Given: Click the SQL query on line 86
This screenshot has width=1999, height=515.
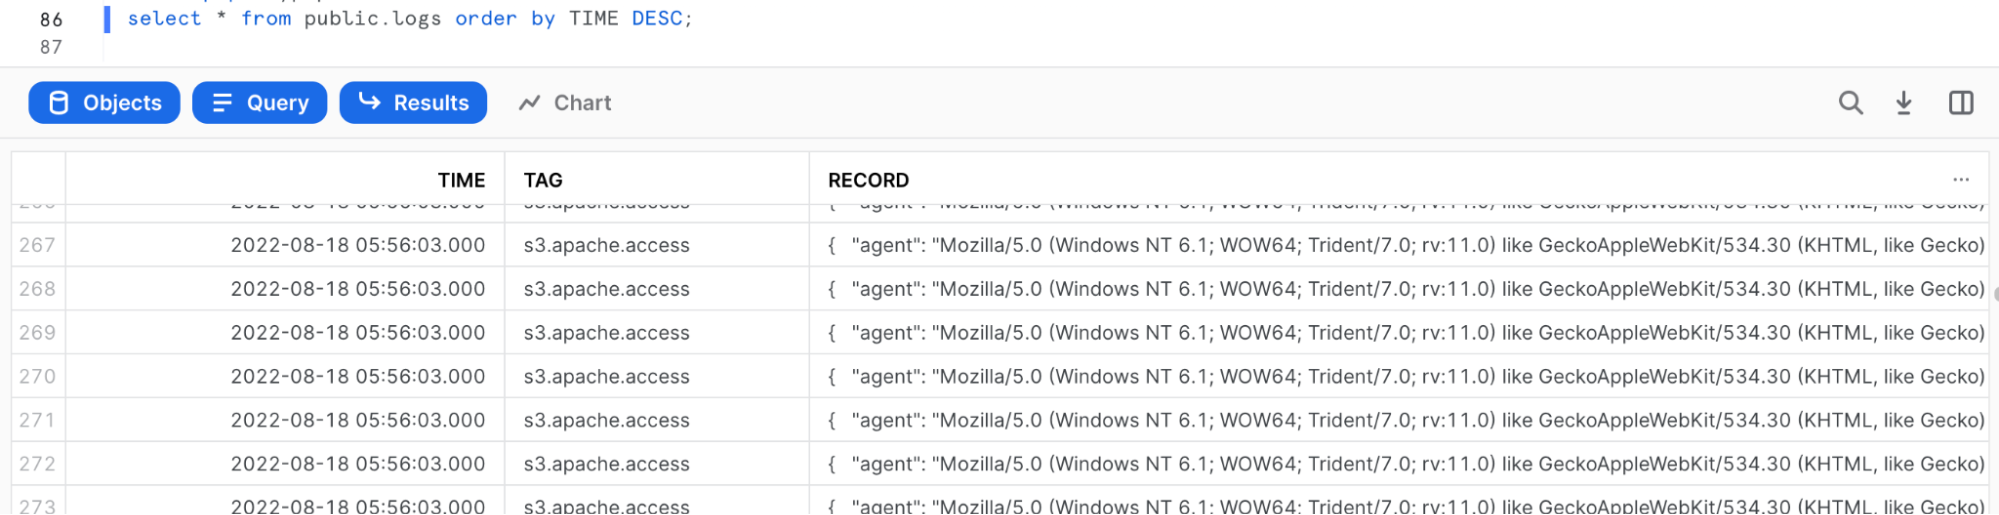Looking at the screenshot, I should point(410,19).
